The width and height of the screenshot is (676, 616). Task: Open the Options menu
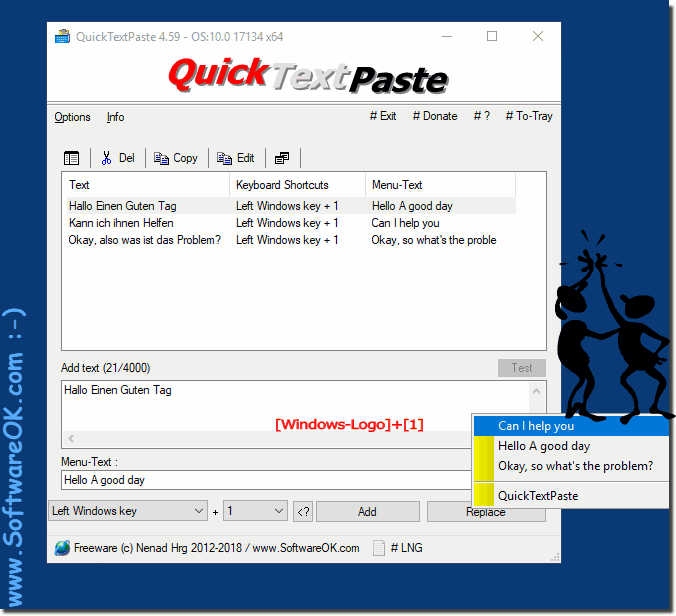pyautogui.click(x=72, y=117)
